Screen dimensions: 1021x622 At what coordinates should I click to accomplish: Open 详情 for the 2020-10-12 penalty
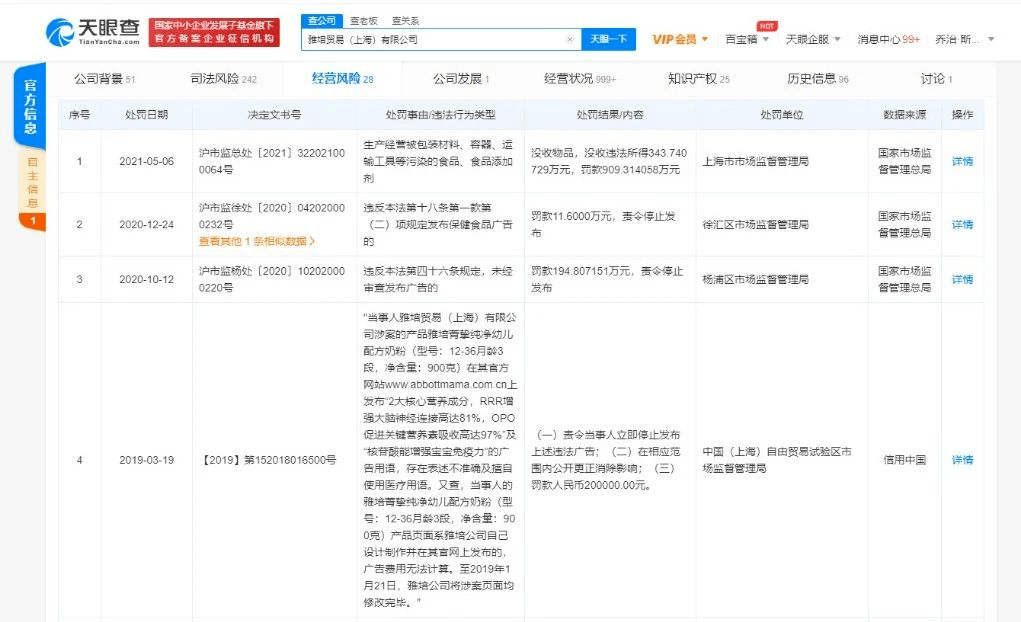[x=962, y=279]
